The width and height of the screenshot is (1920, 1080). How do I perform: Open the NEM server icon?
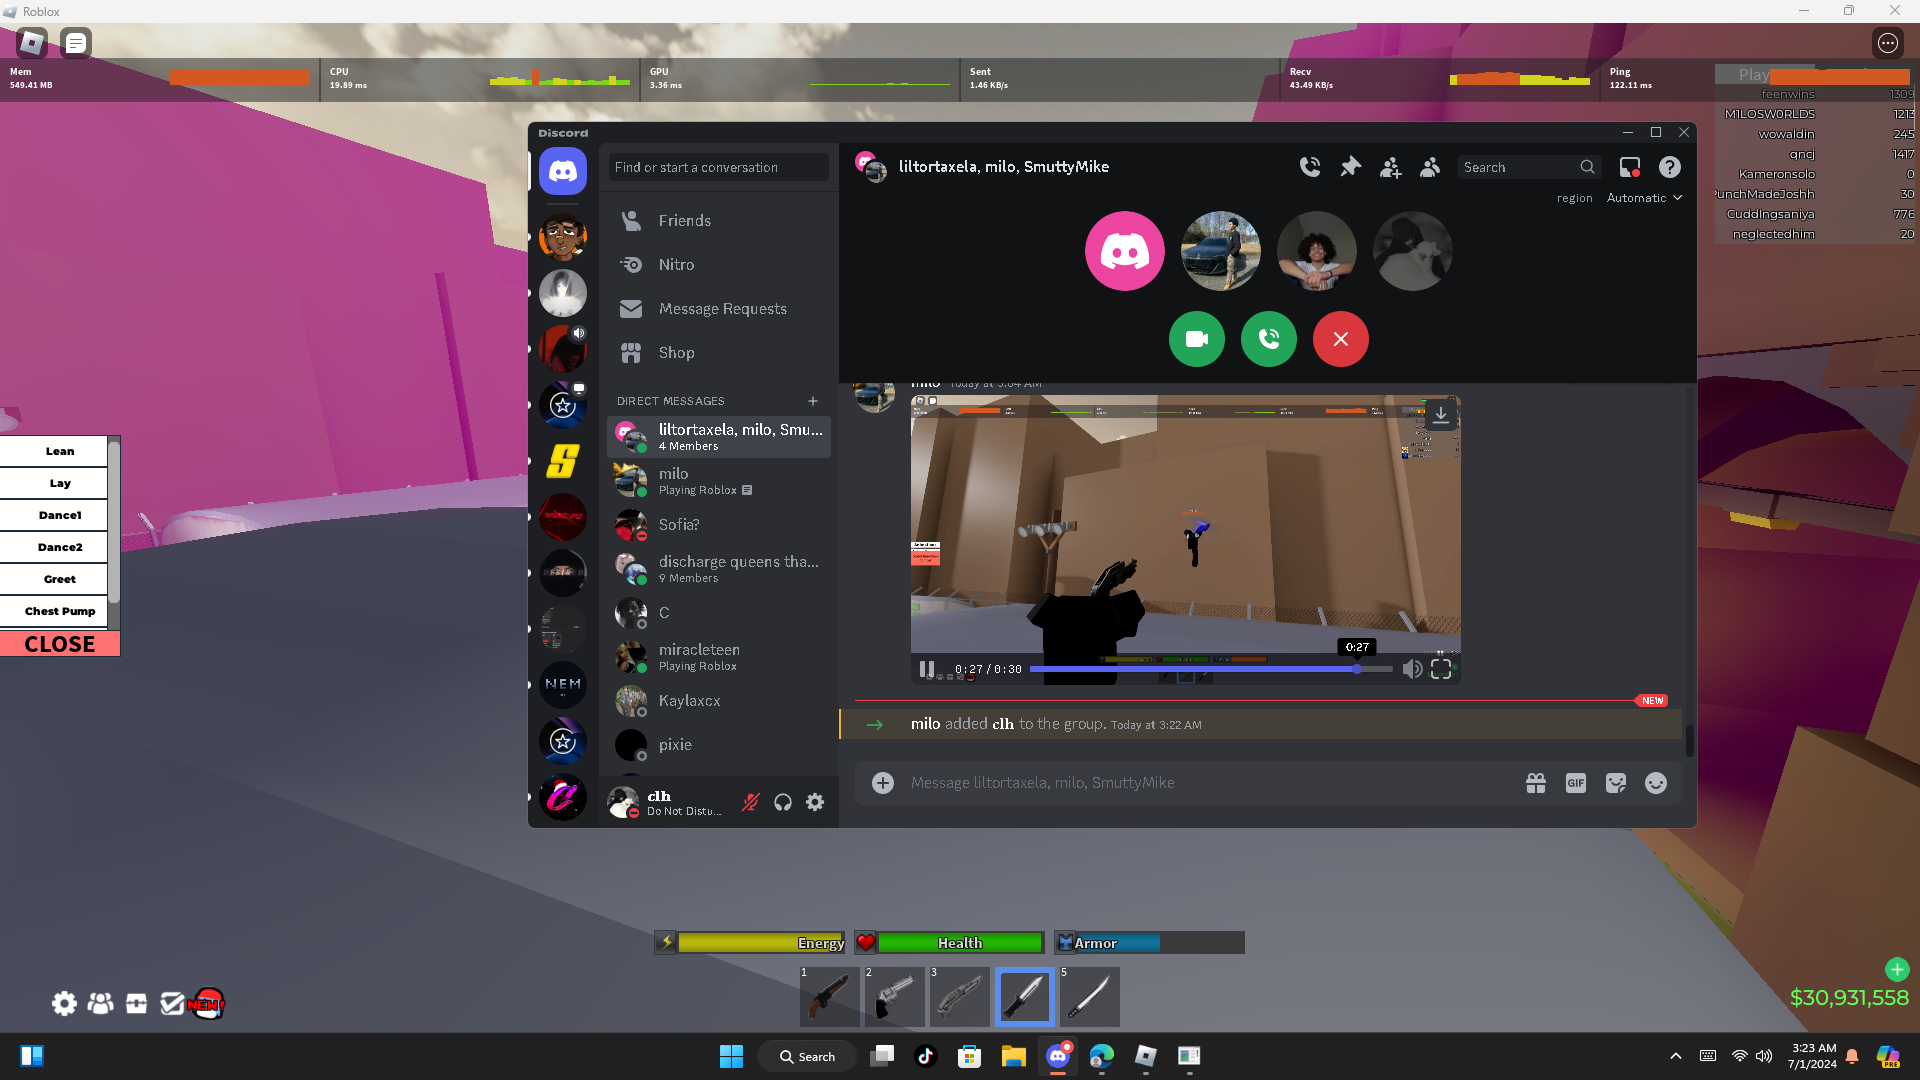click(x=563, y=685)
